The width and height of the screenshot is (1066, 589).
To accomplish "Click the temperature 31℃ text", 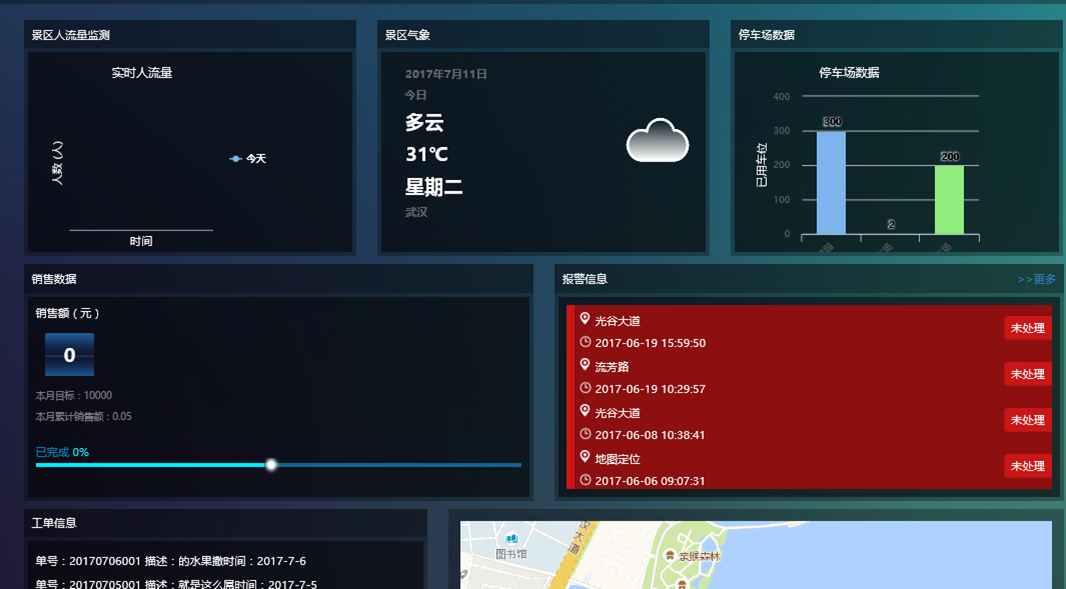I will [x=426, y=154].
